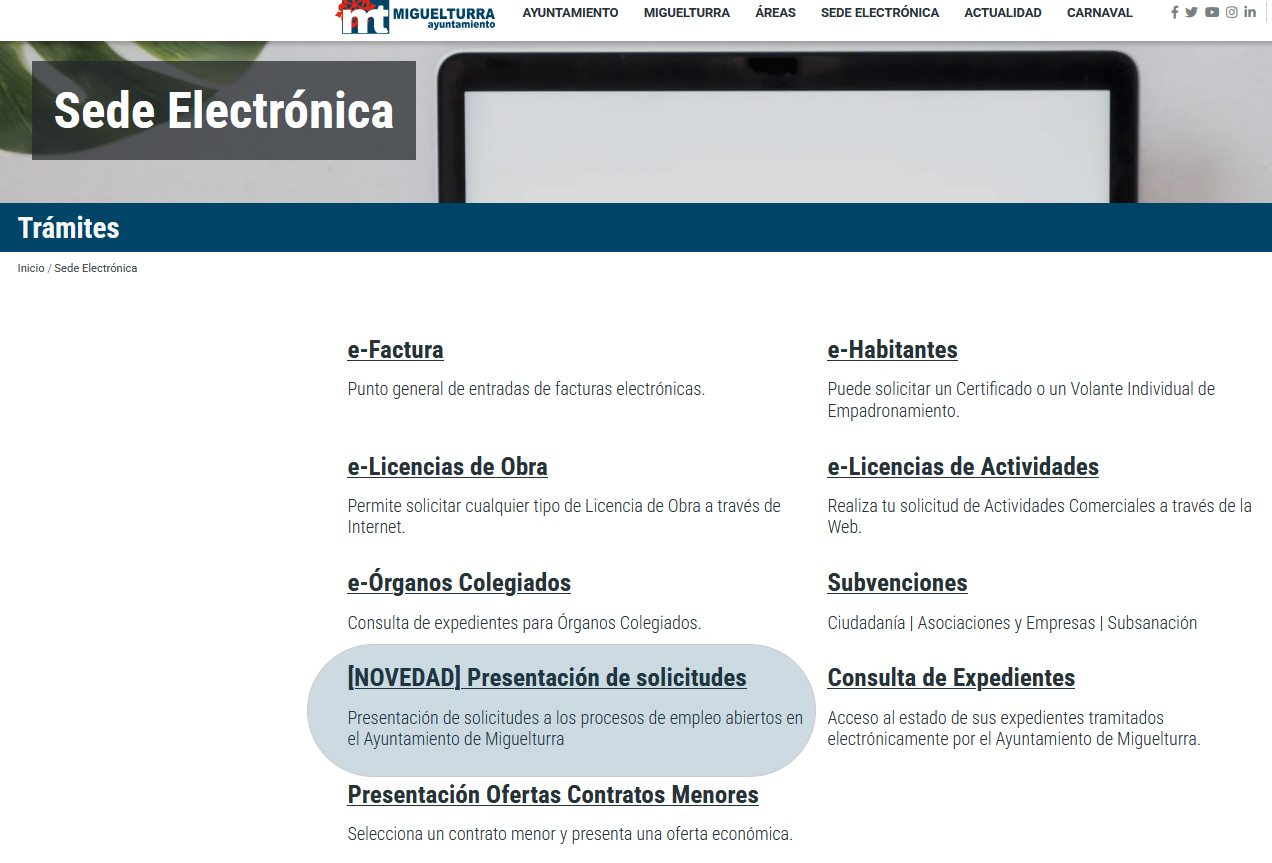
Task: Open the AYUNTAMIENTO menu
Action: tap(571, 13)
